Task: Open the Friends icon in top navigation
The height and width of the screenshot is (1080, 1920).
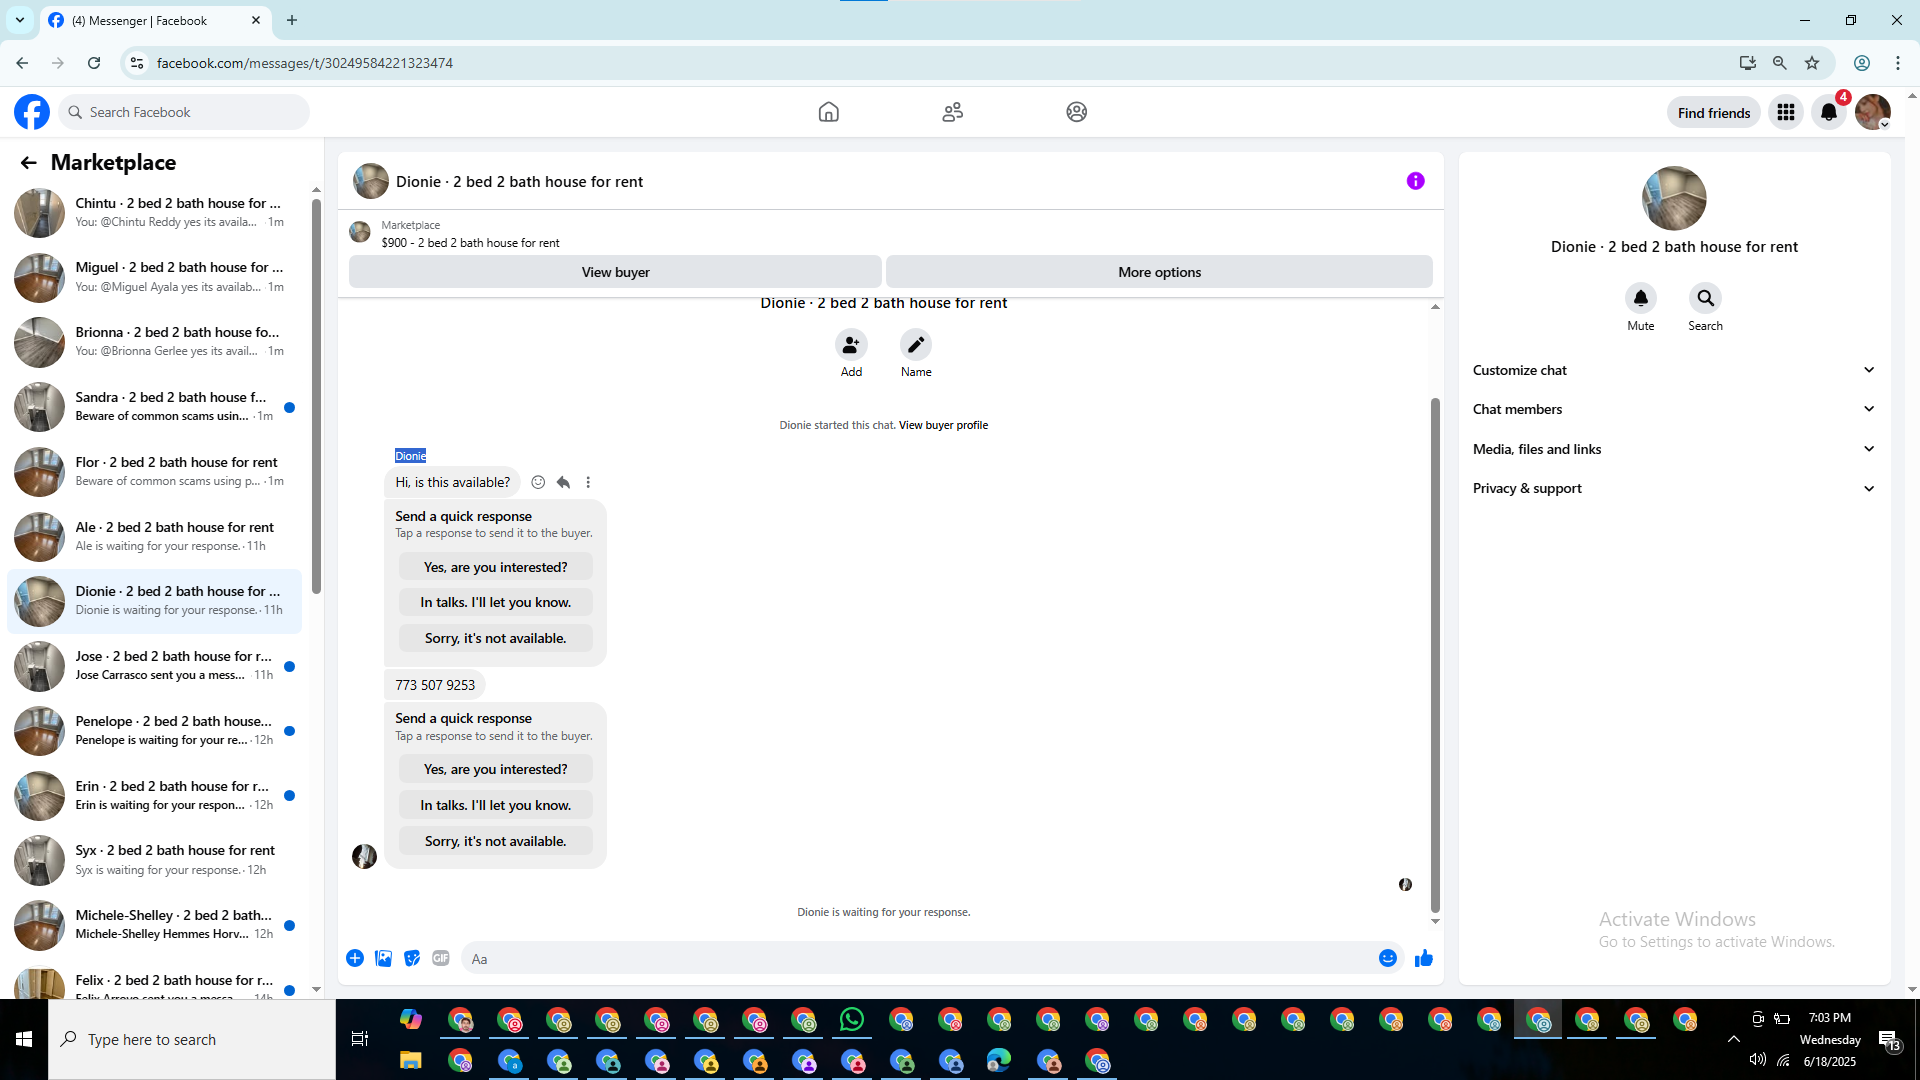Action: pos(952,112)
